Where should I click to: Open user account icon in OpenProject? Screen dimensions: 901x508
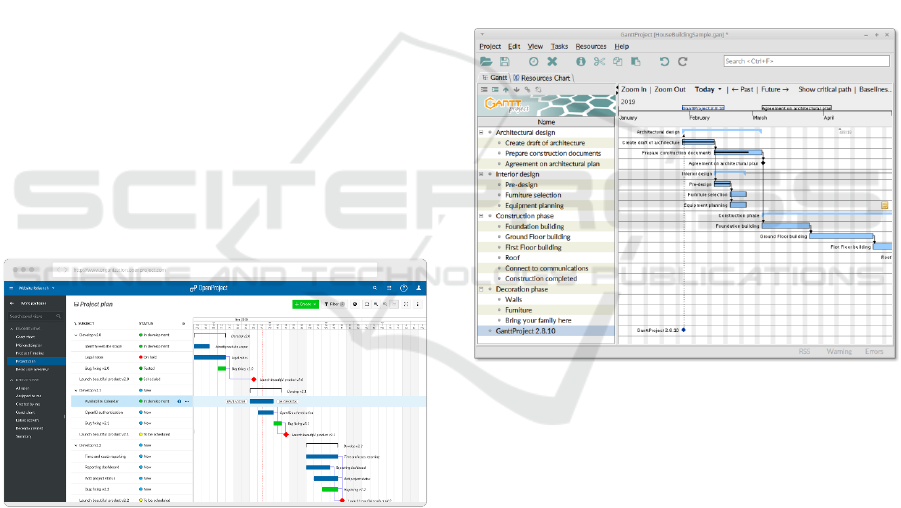click(x=418, y=288)
